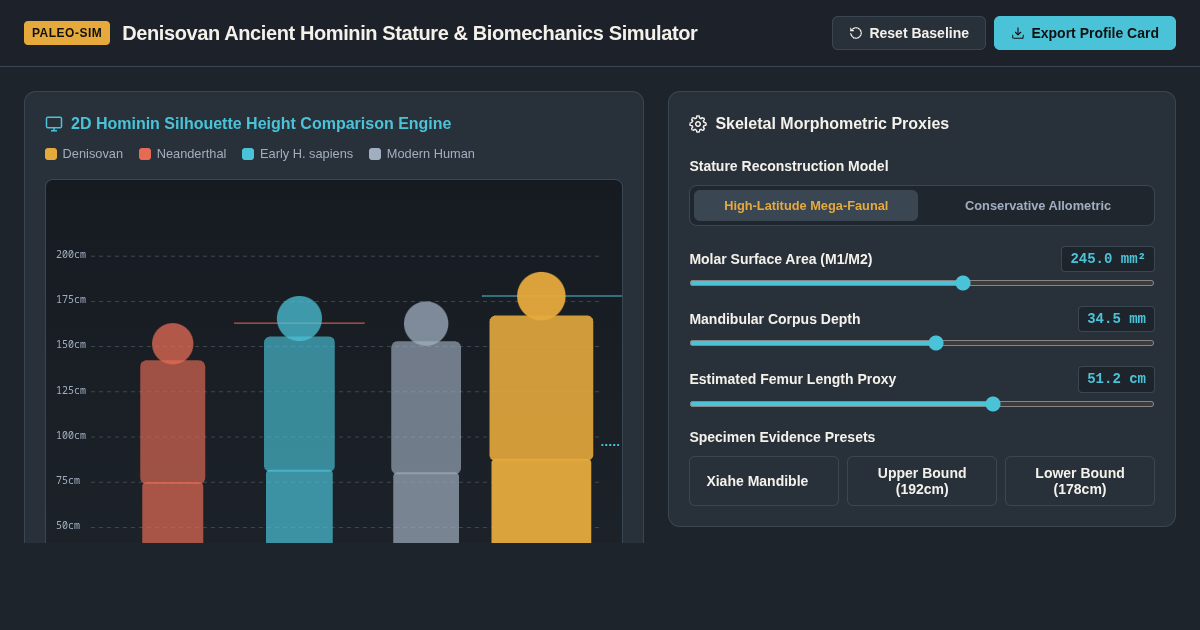
Task: Apply the Upper Bound (192cm) preset
Action: pyautogui.click(x=922, y=481)
